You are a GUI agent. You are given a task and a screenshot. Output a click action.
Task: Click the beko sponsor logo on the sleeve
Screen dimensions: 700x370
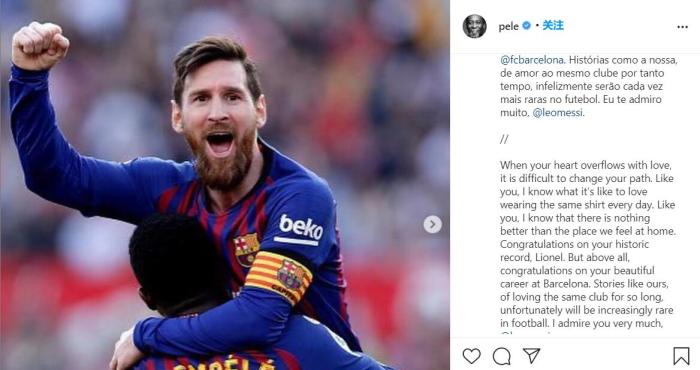click(299, 229)
